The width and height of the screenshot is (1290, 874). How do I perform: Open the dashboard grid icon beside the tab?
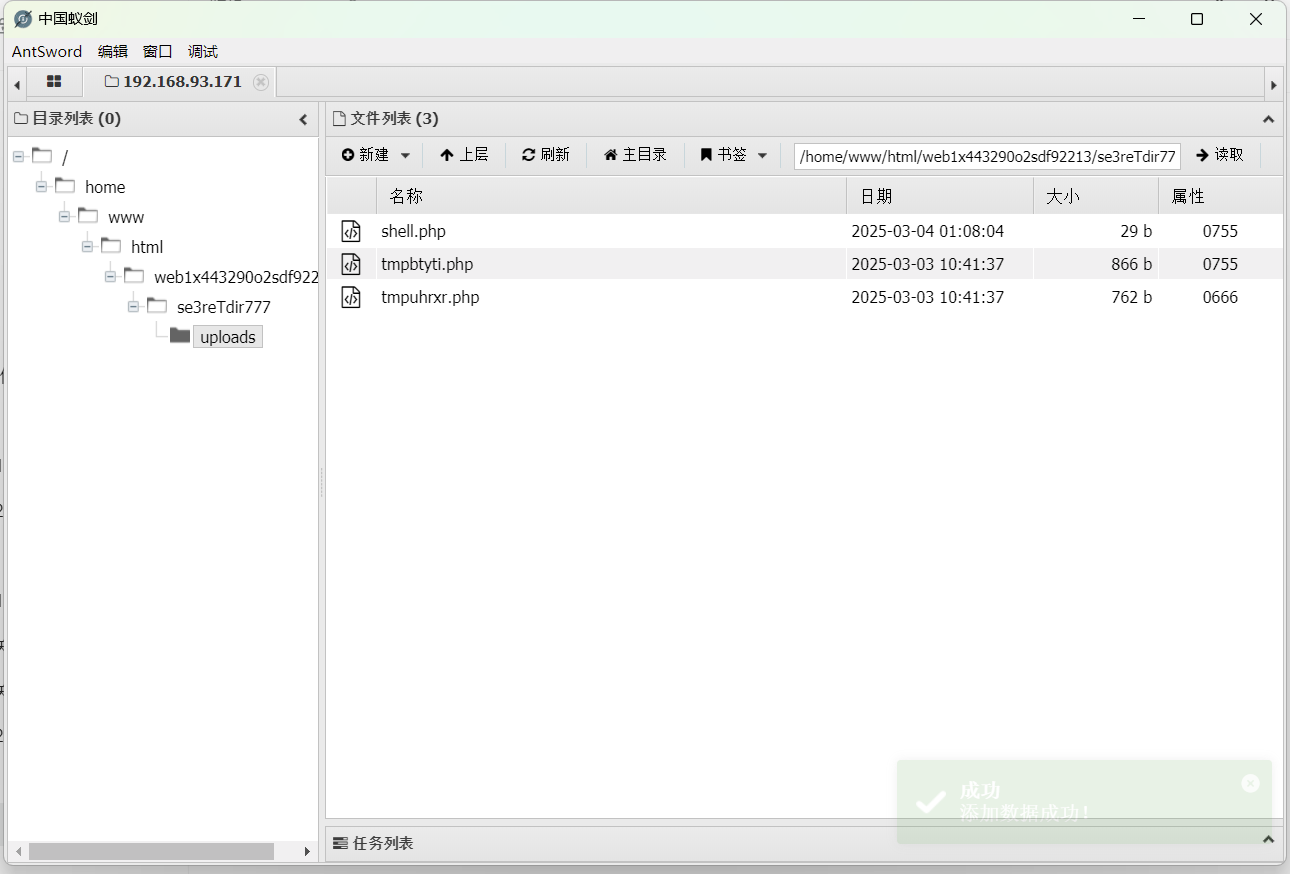click(x=54, y=82)
